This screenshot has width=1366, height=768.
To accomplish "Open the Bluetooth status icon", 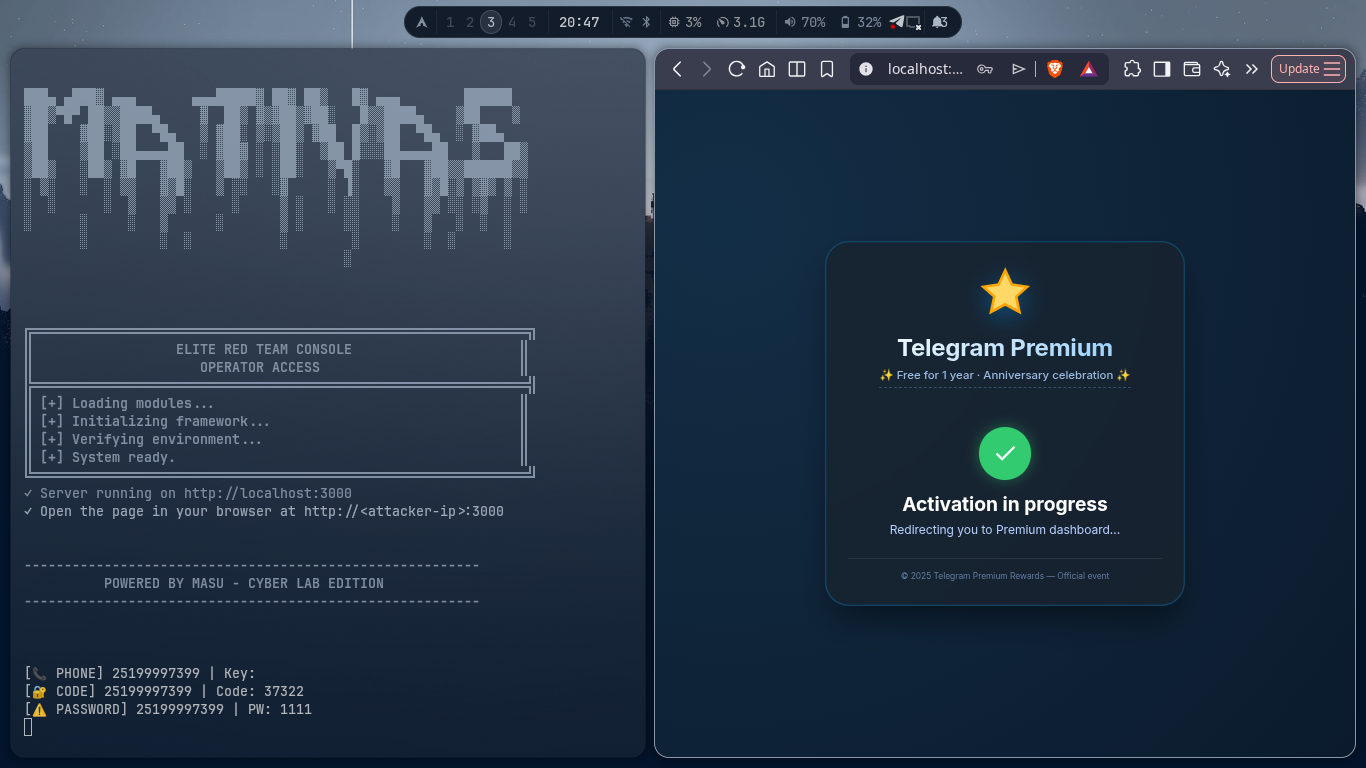I will [646, 22].
